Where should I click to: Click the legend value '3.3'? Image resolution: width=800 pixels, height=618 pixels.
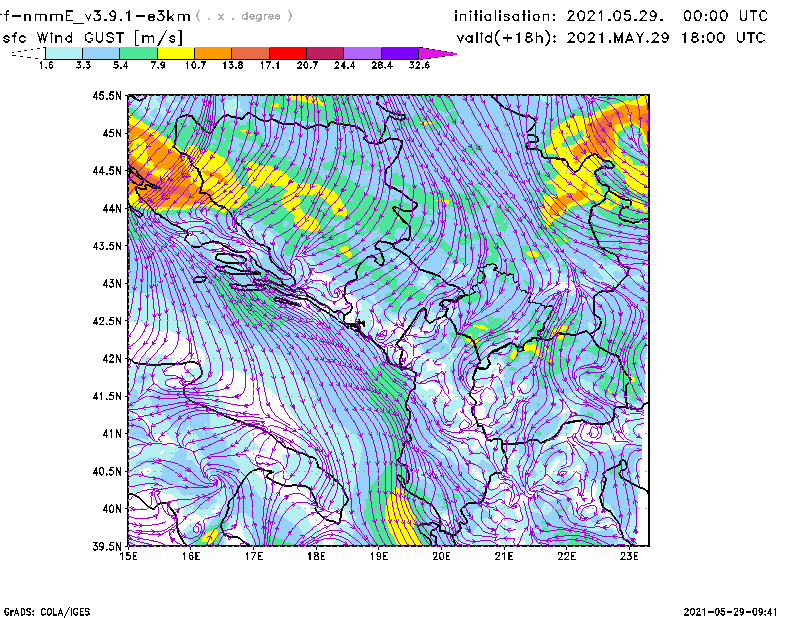[x=83, y=65]
